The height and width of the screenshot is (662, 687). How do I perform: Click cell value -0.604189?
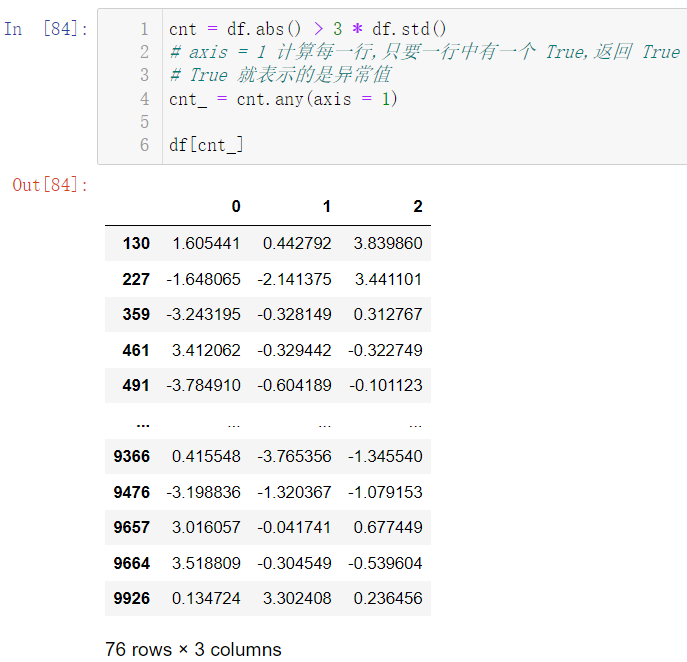click(294, 386)
